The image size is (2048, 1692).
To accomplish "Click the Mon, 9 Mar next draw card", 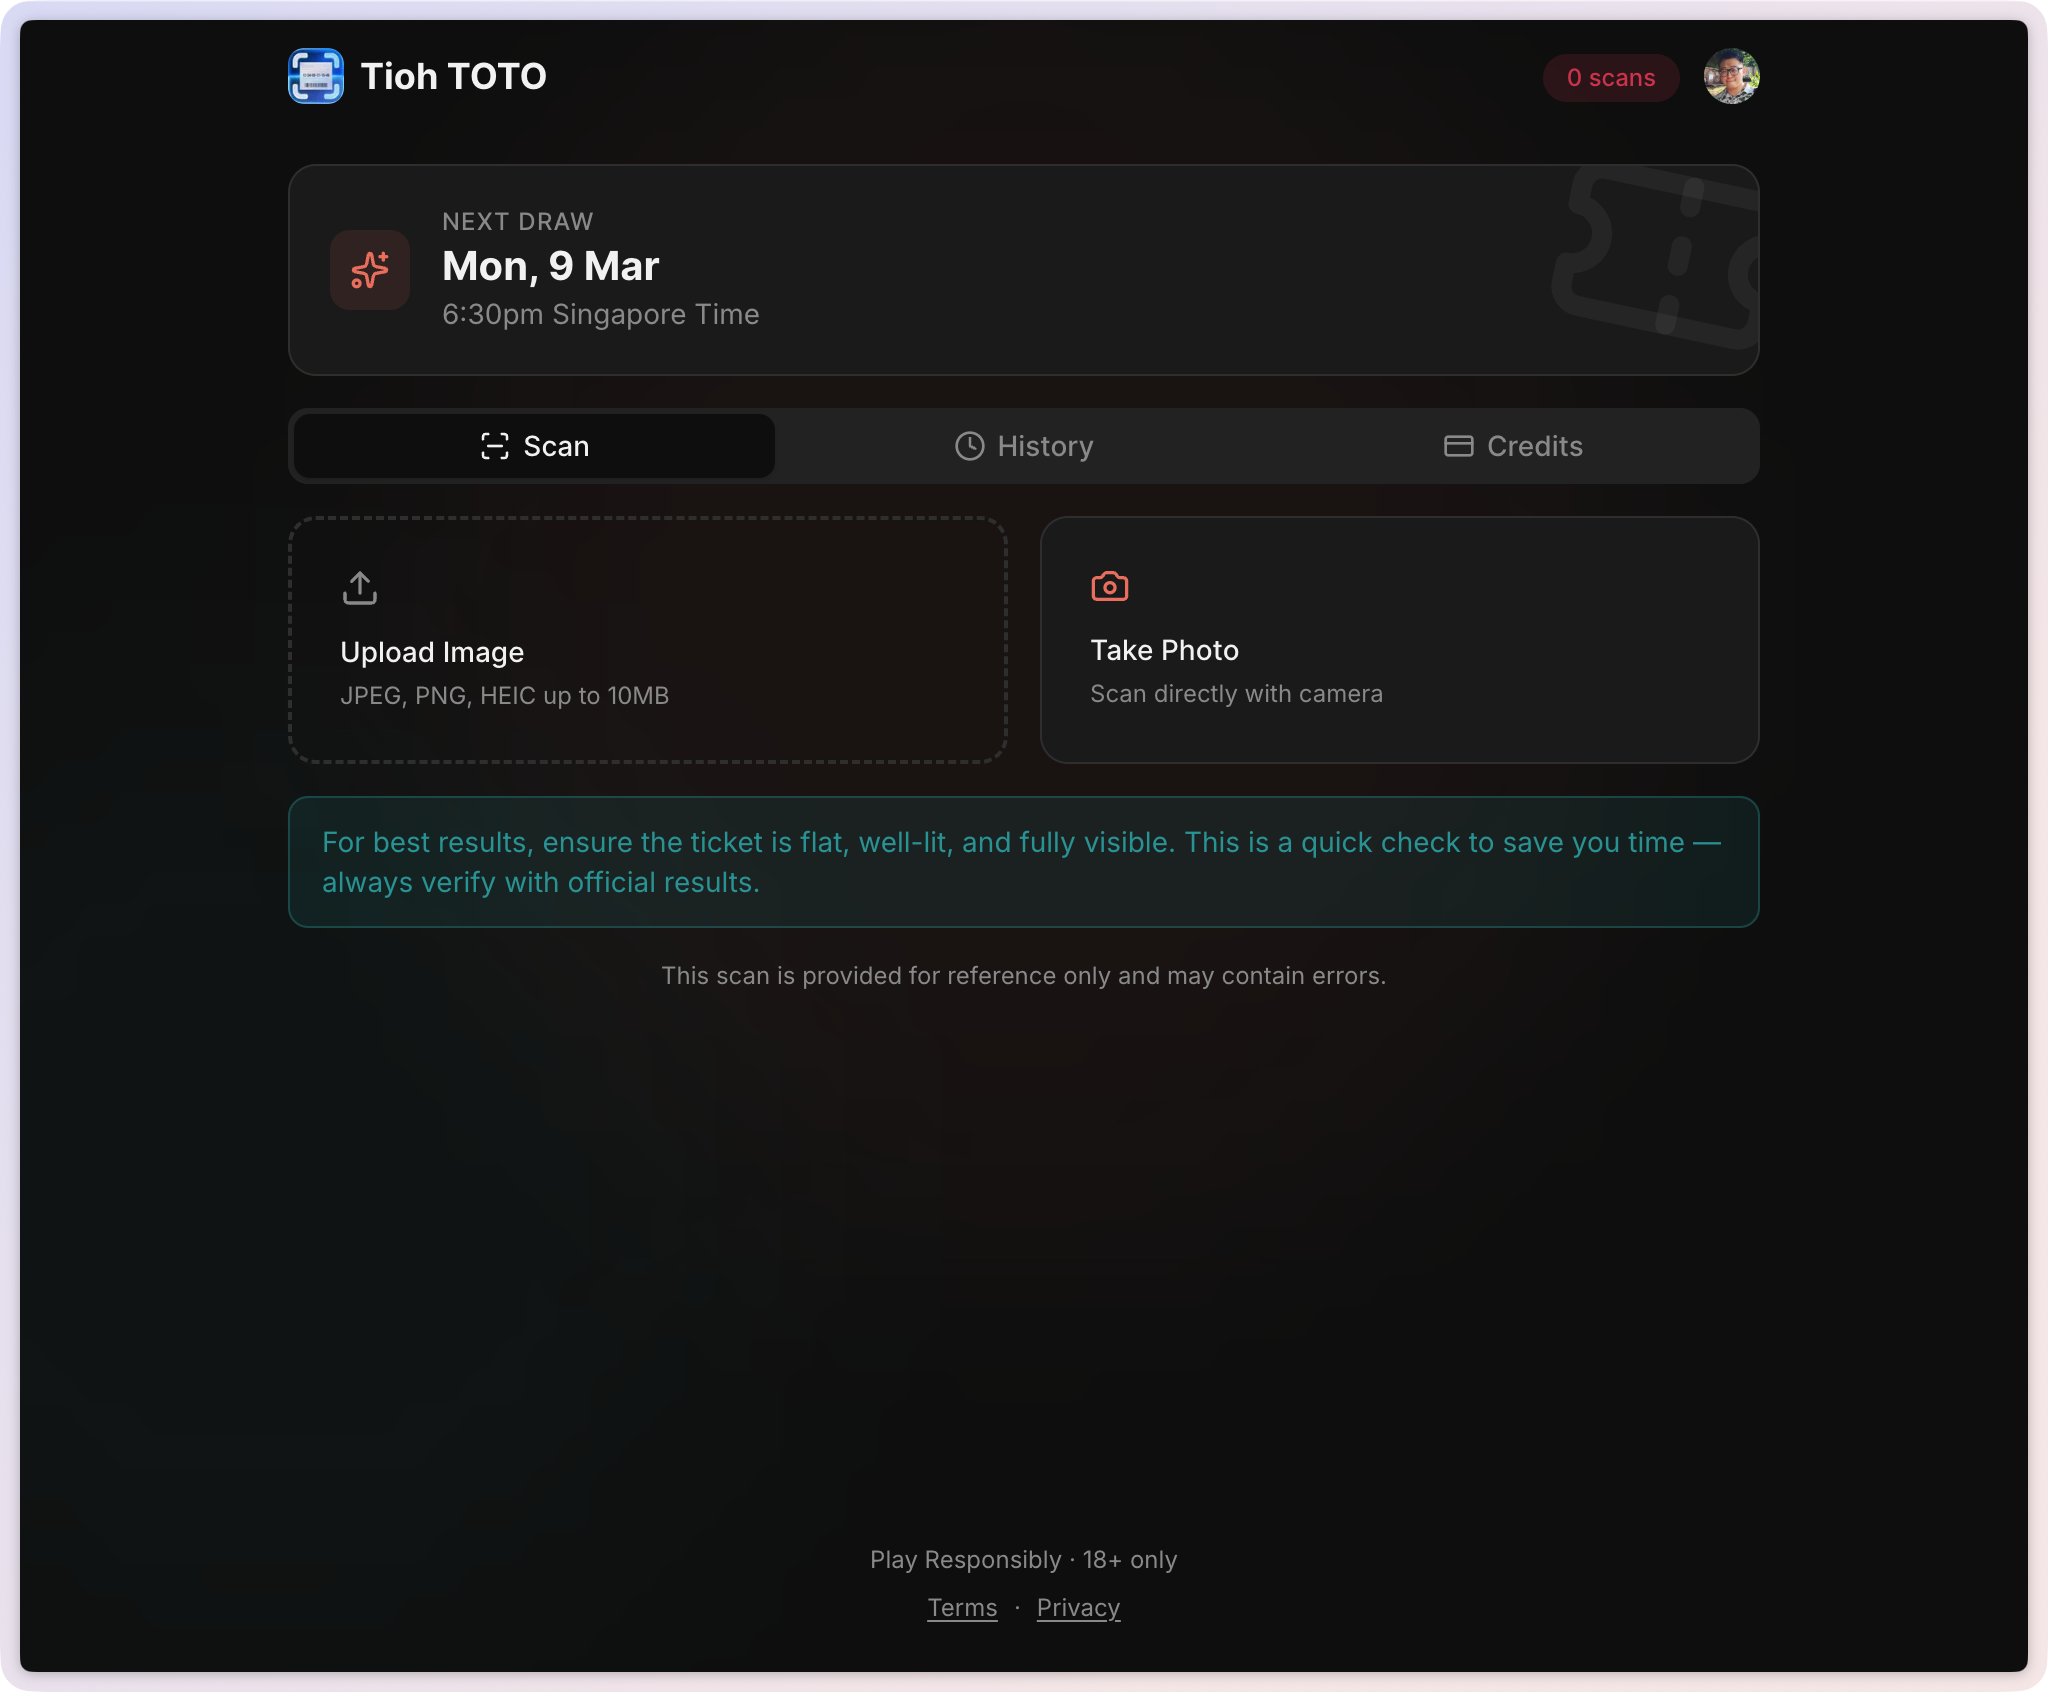I will tap(1024, 270).
